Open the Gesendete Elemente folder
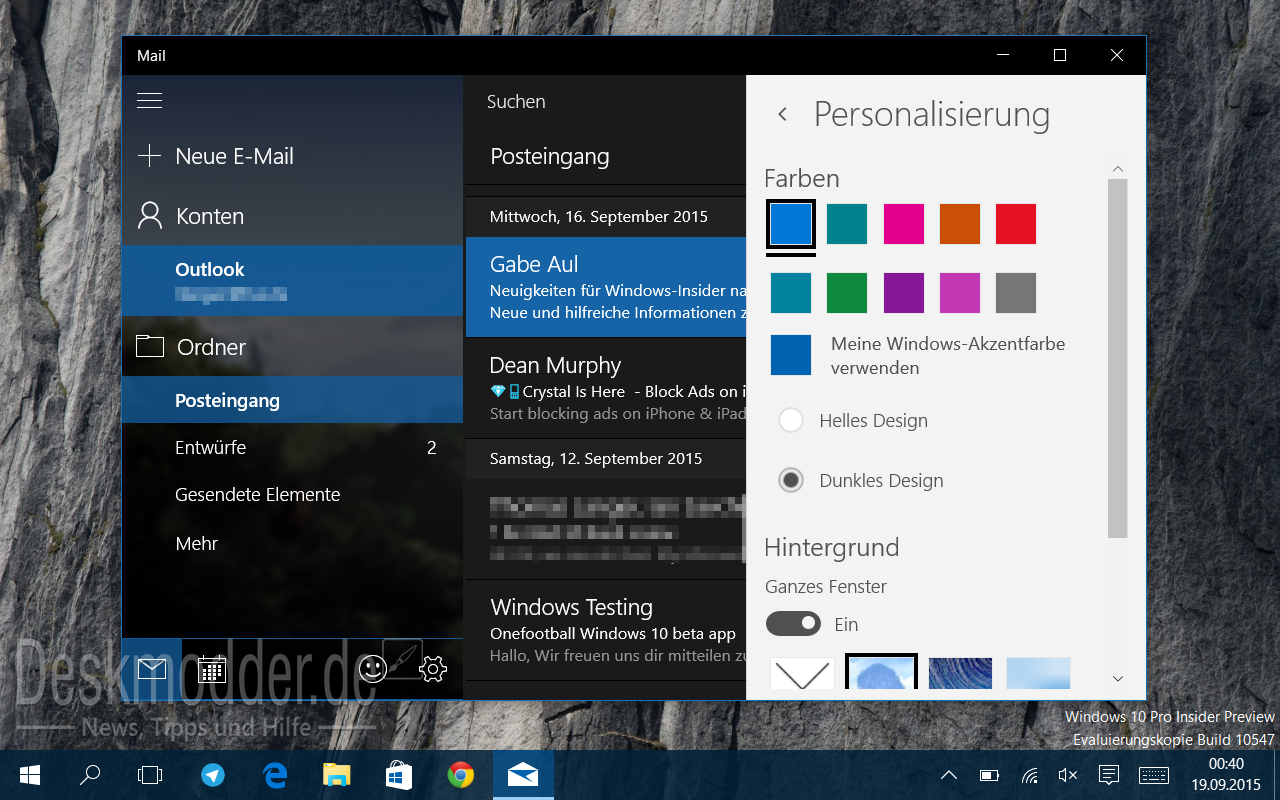Viewport: 1280px width, 800px height. pos(292,494)
